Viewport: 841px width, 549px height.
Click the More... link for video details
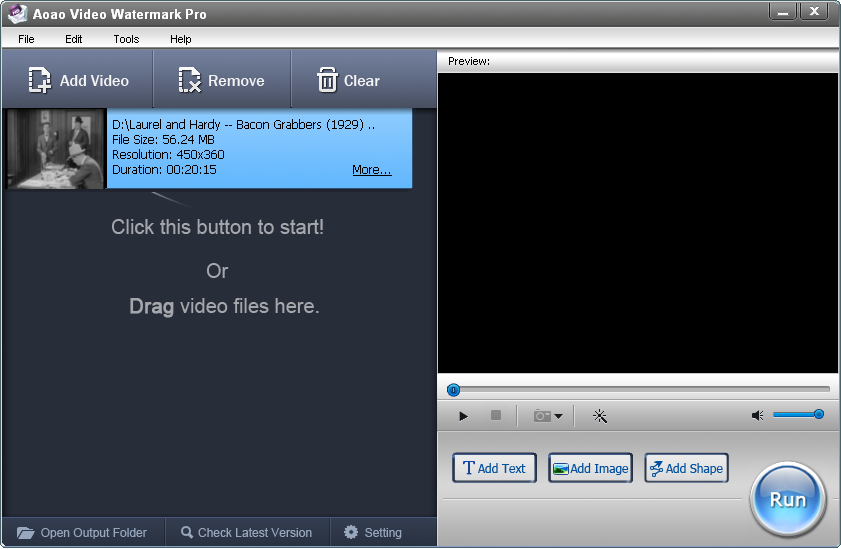tap(371, 170)
